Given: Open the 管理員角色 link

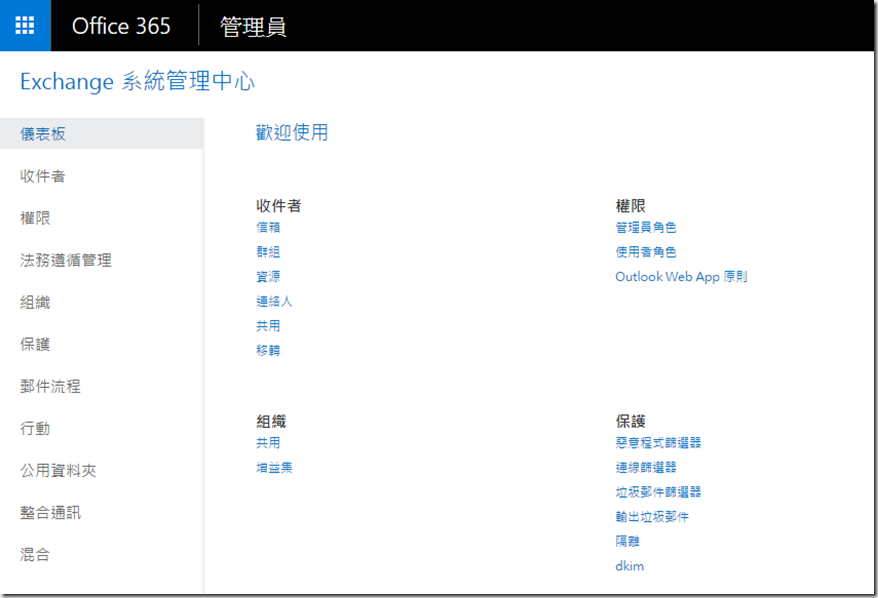Looking at the screenshot, I should click(x=646, y=227).
